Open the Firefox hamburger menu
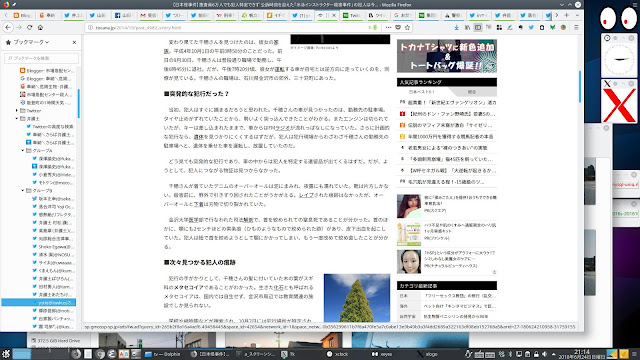640x360 pixels. click(x=576, y=27)
